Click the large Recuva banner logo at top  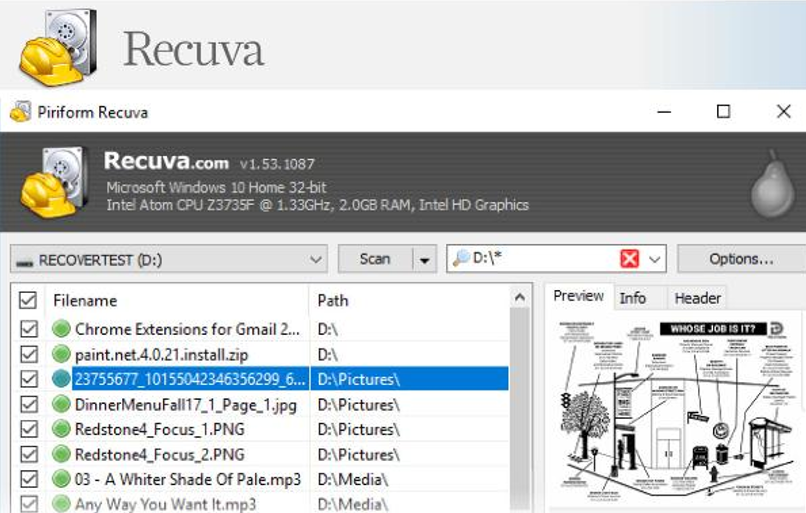[58, 47]
